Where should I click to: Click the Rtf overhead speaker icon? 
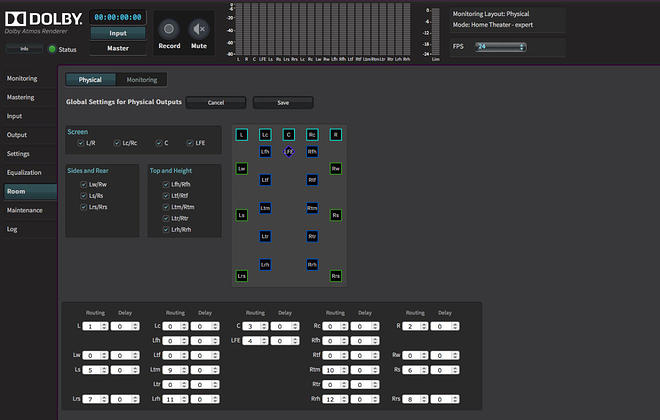(312, 180)
